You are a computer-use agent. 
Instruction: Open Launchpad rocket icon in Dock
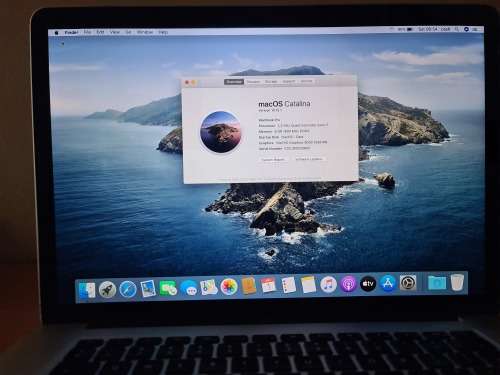click(x=107, y=289)
